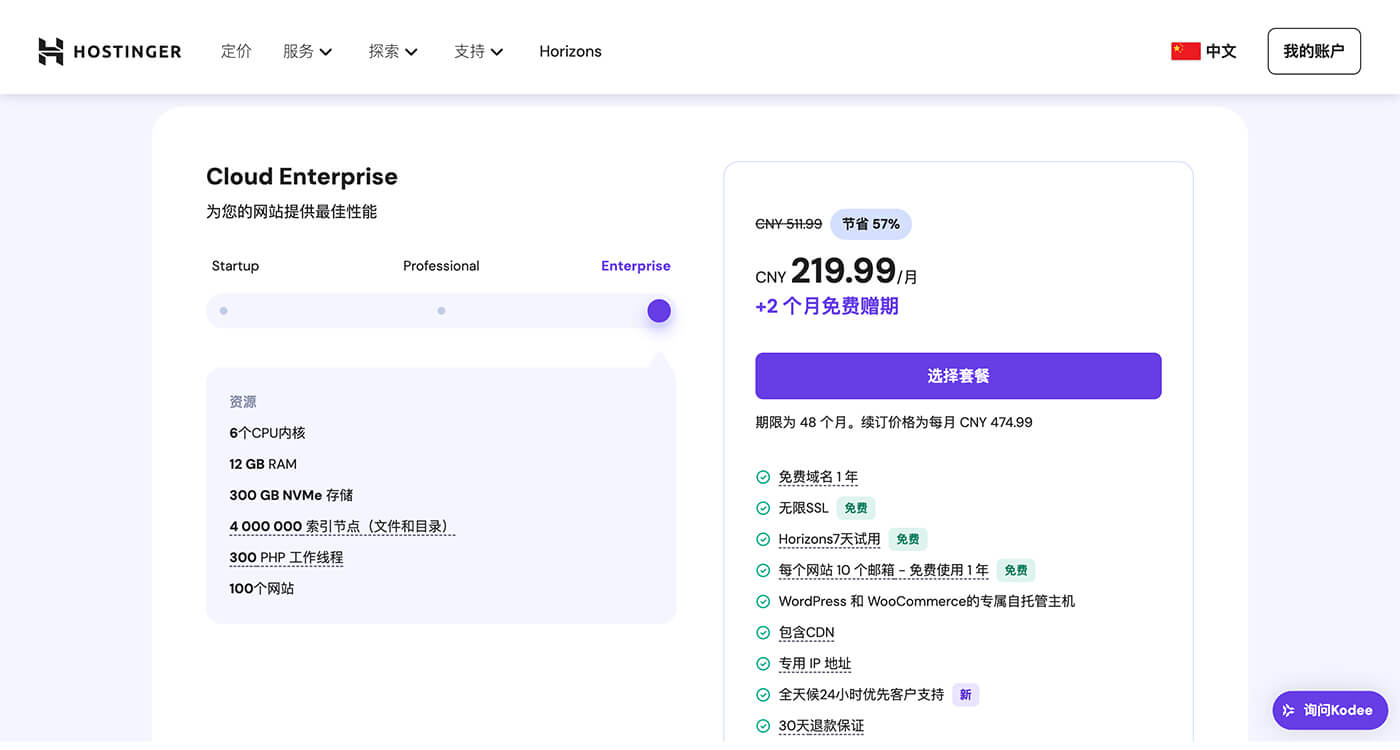Image resolution: width=1400 pixels, height=750 pixels.
Task: Click the Professional dot on the slider
Action: 441,311
